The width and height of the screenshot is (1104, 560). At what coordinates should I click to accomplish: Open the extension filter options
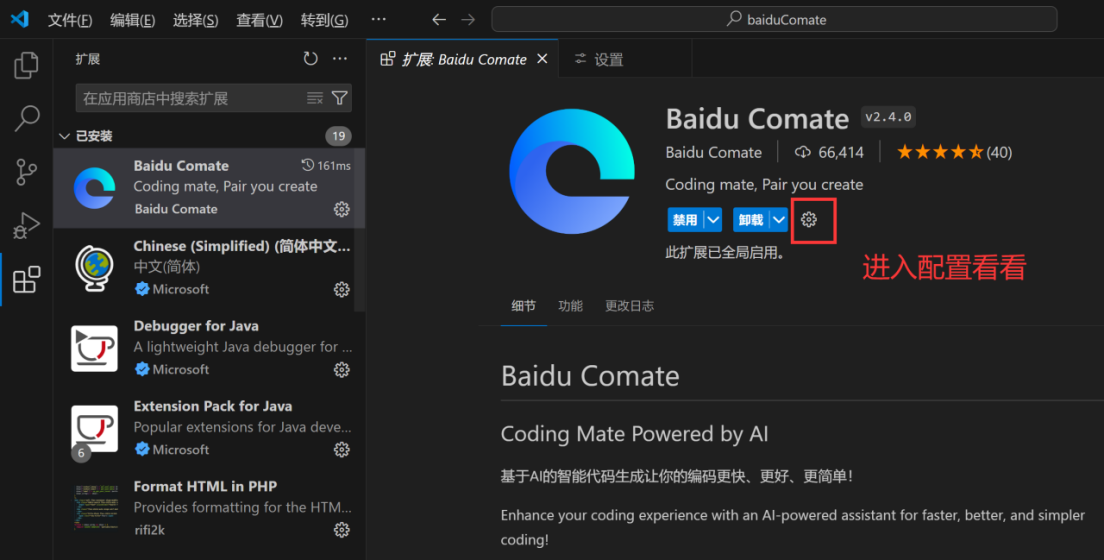(339, 98)
